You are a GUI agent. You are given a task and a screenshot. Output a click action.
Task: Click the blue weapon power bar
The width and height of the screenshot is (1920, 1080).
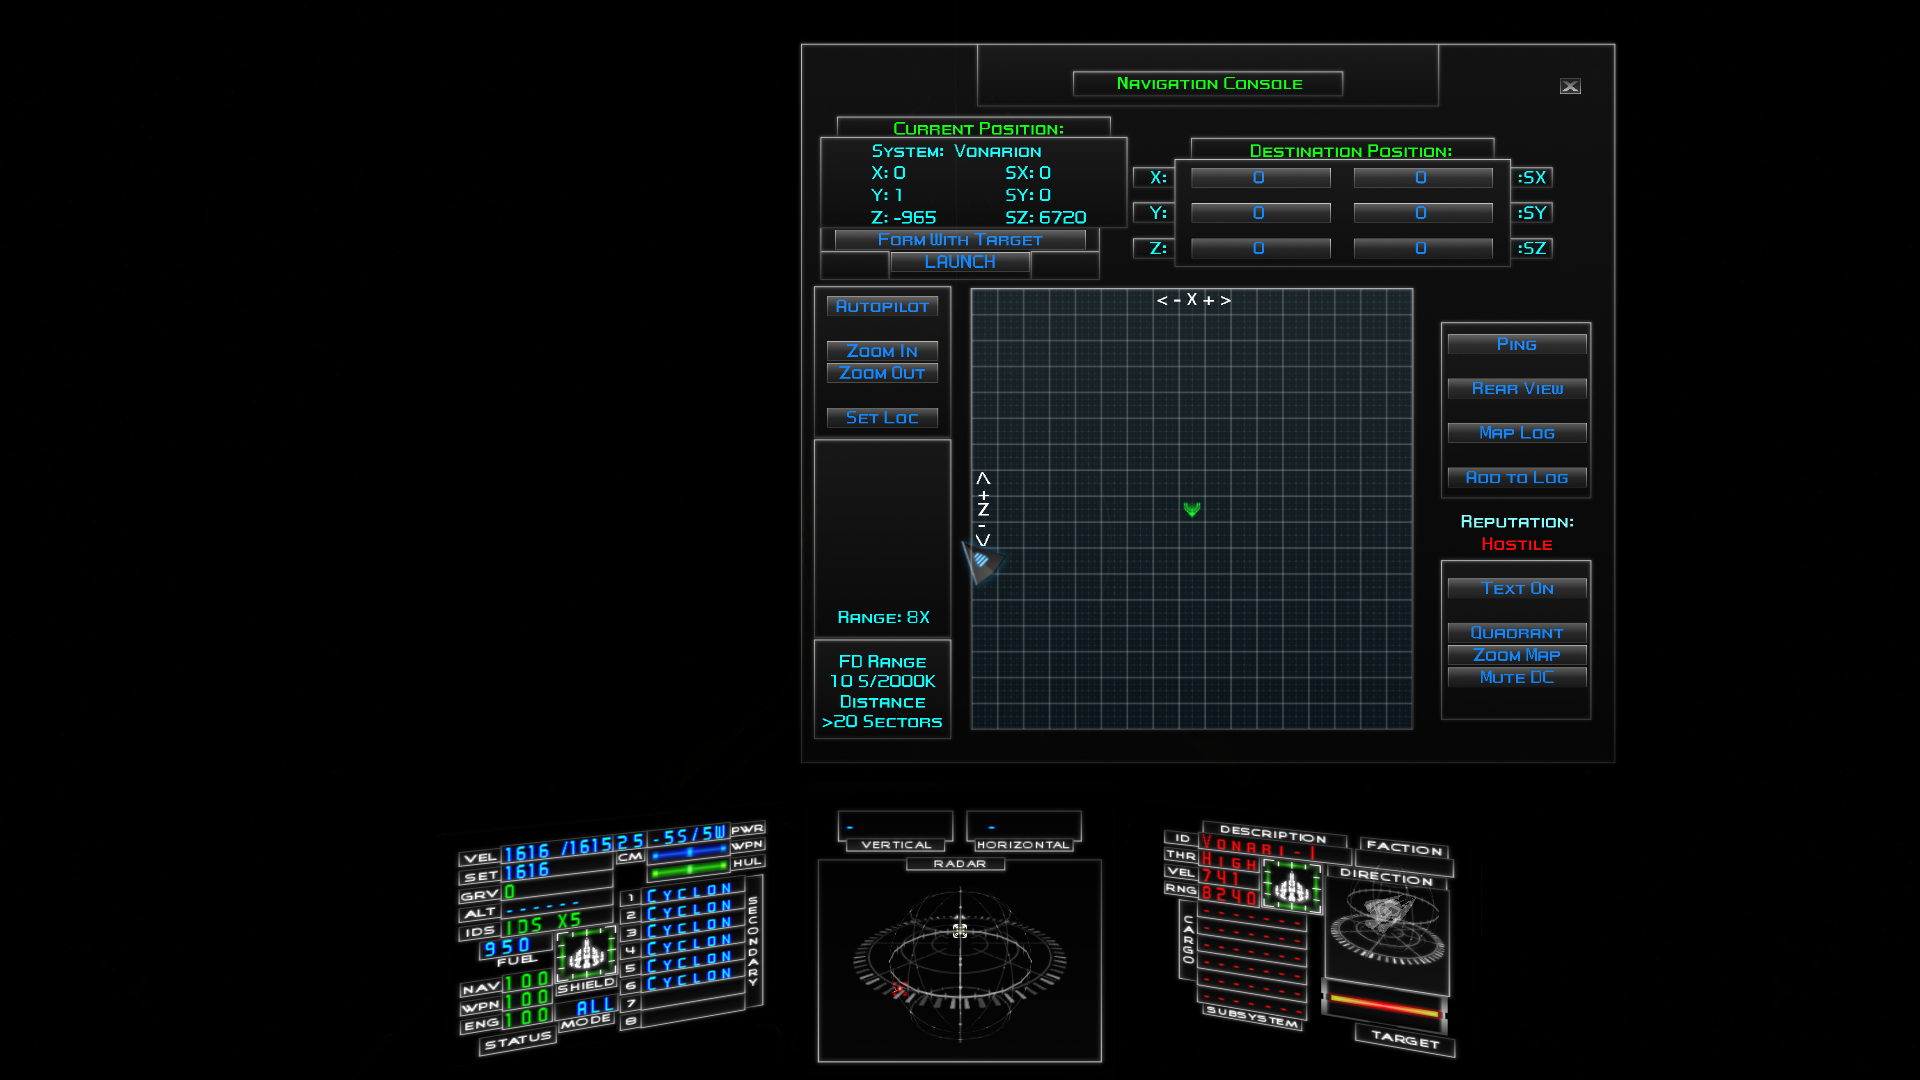(688, 852)
